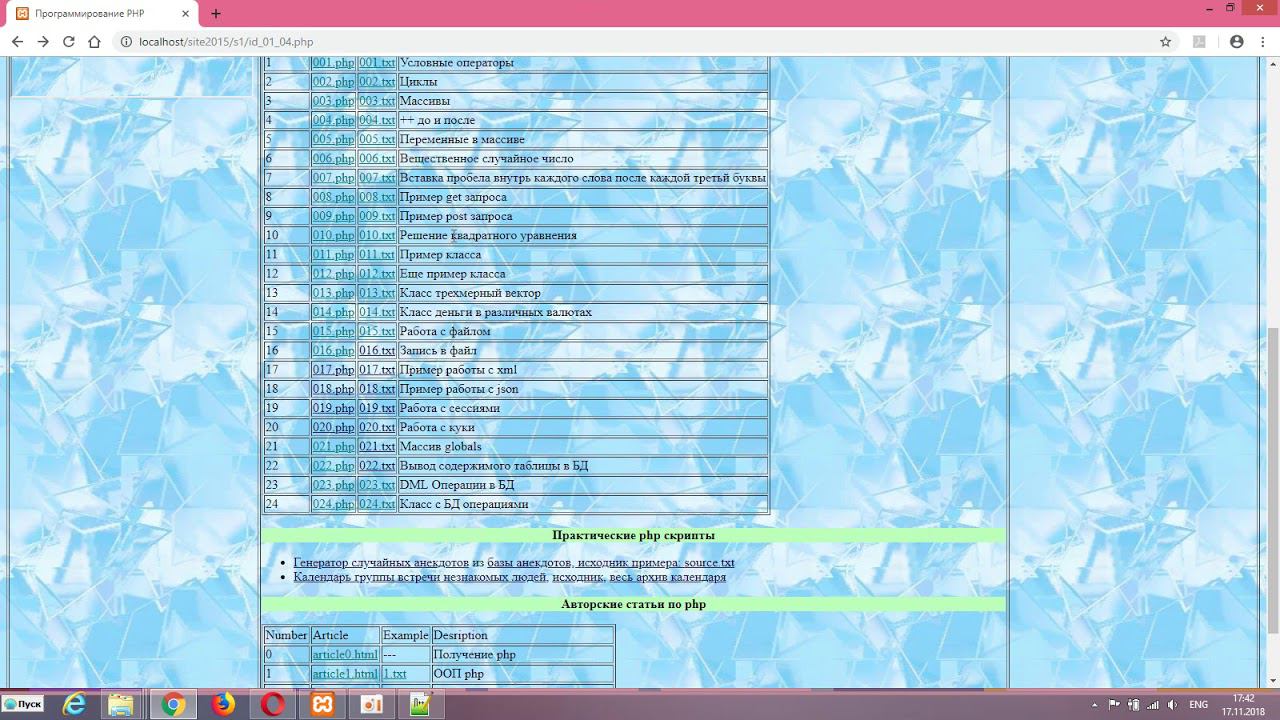The width and height of the screenshot is (1280, 720).
Task: Open the orange app icon next to XAMPP on the taskbar
Action: (372, 705)
